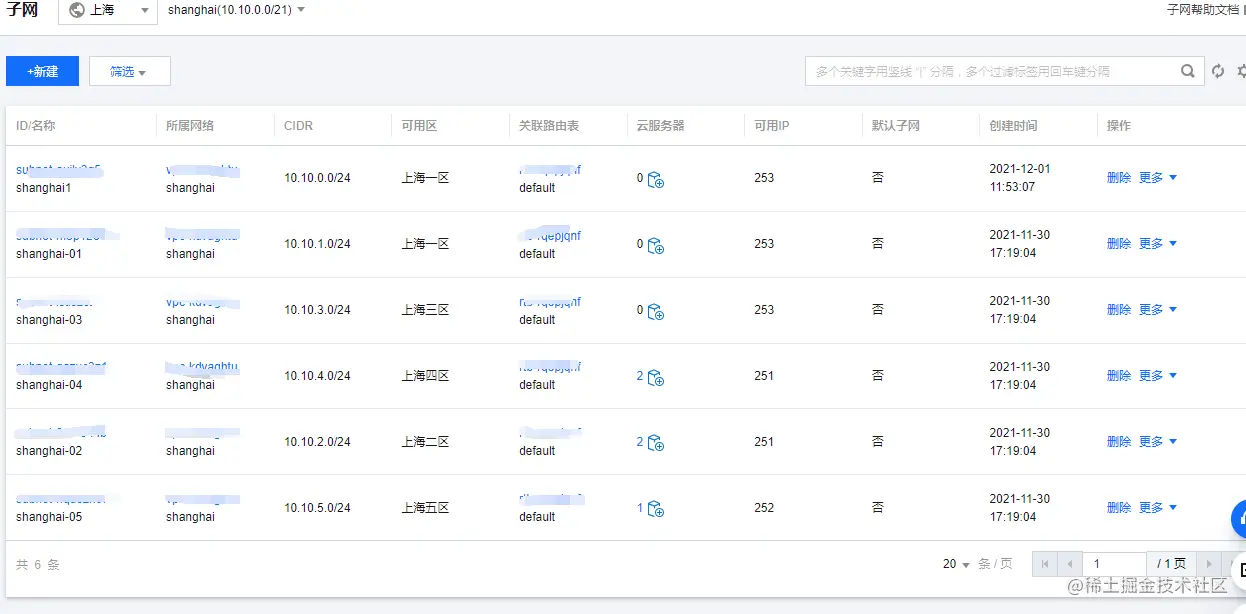Click the 2021-12-01 11:53:07 creation time
The image size is (1246, 614).
(1020, 178)
